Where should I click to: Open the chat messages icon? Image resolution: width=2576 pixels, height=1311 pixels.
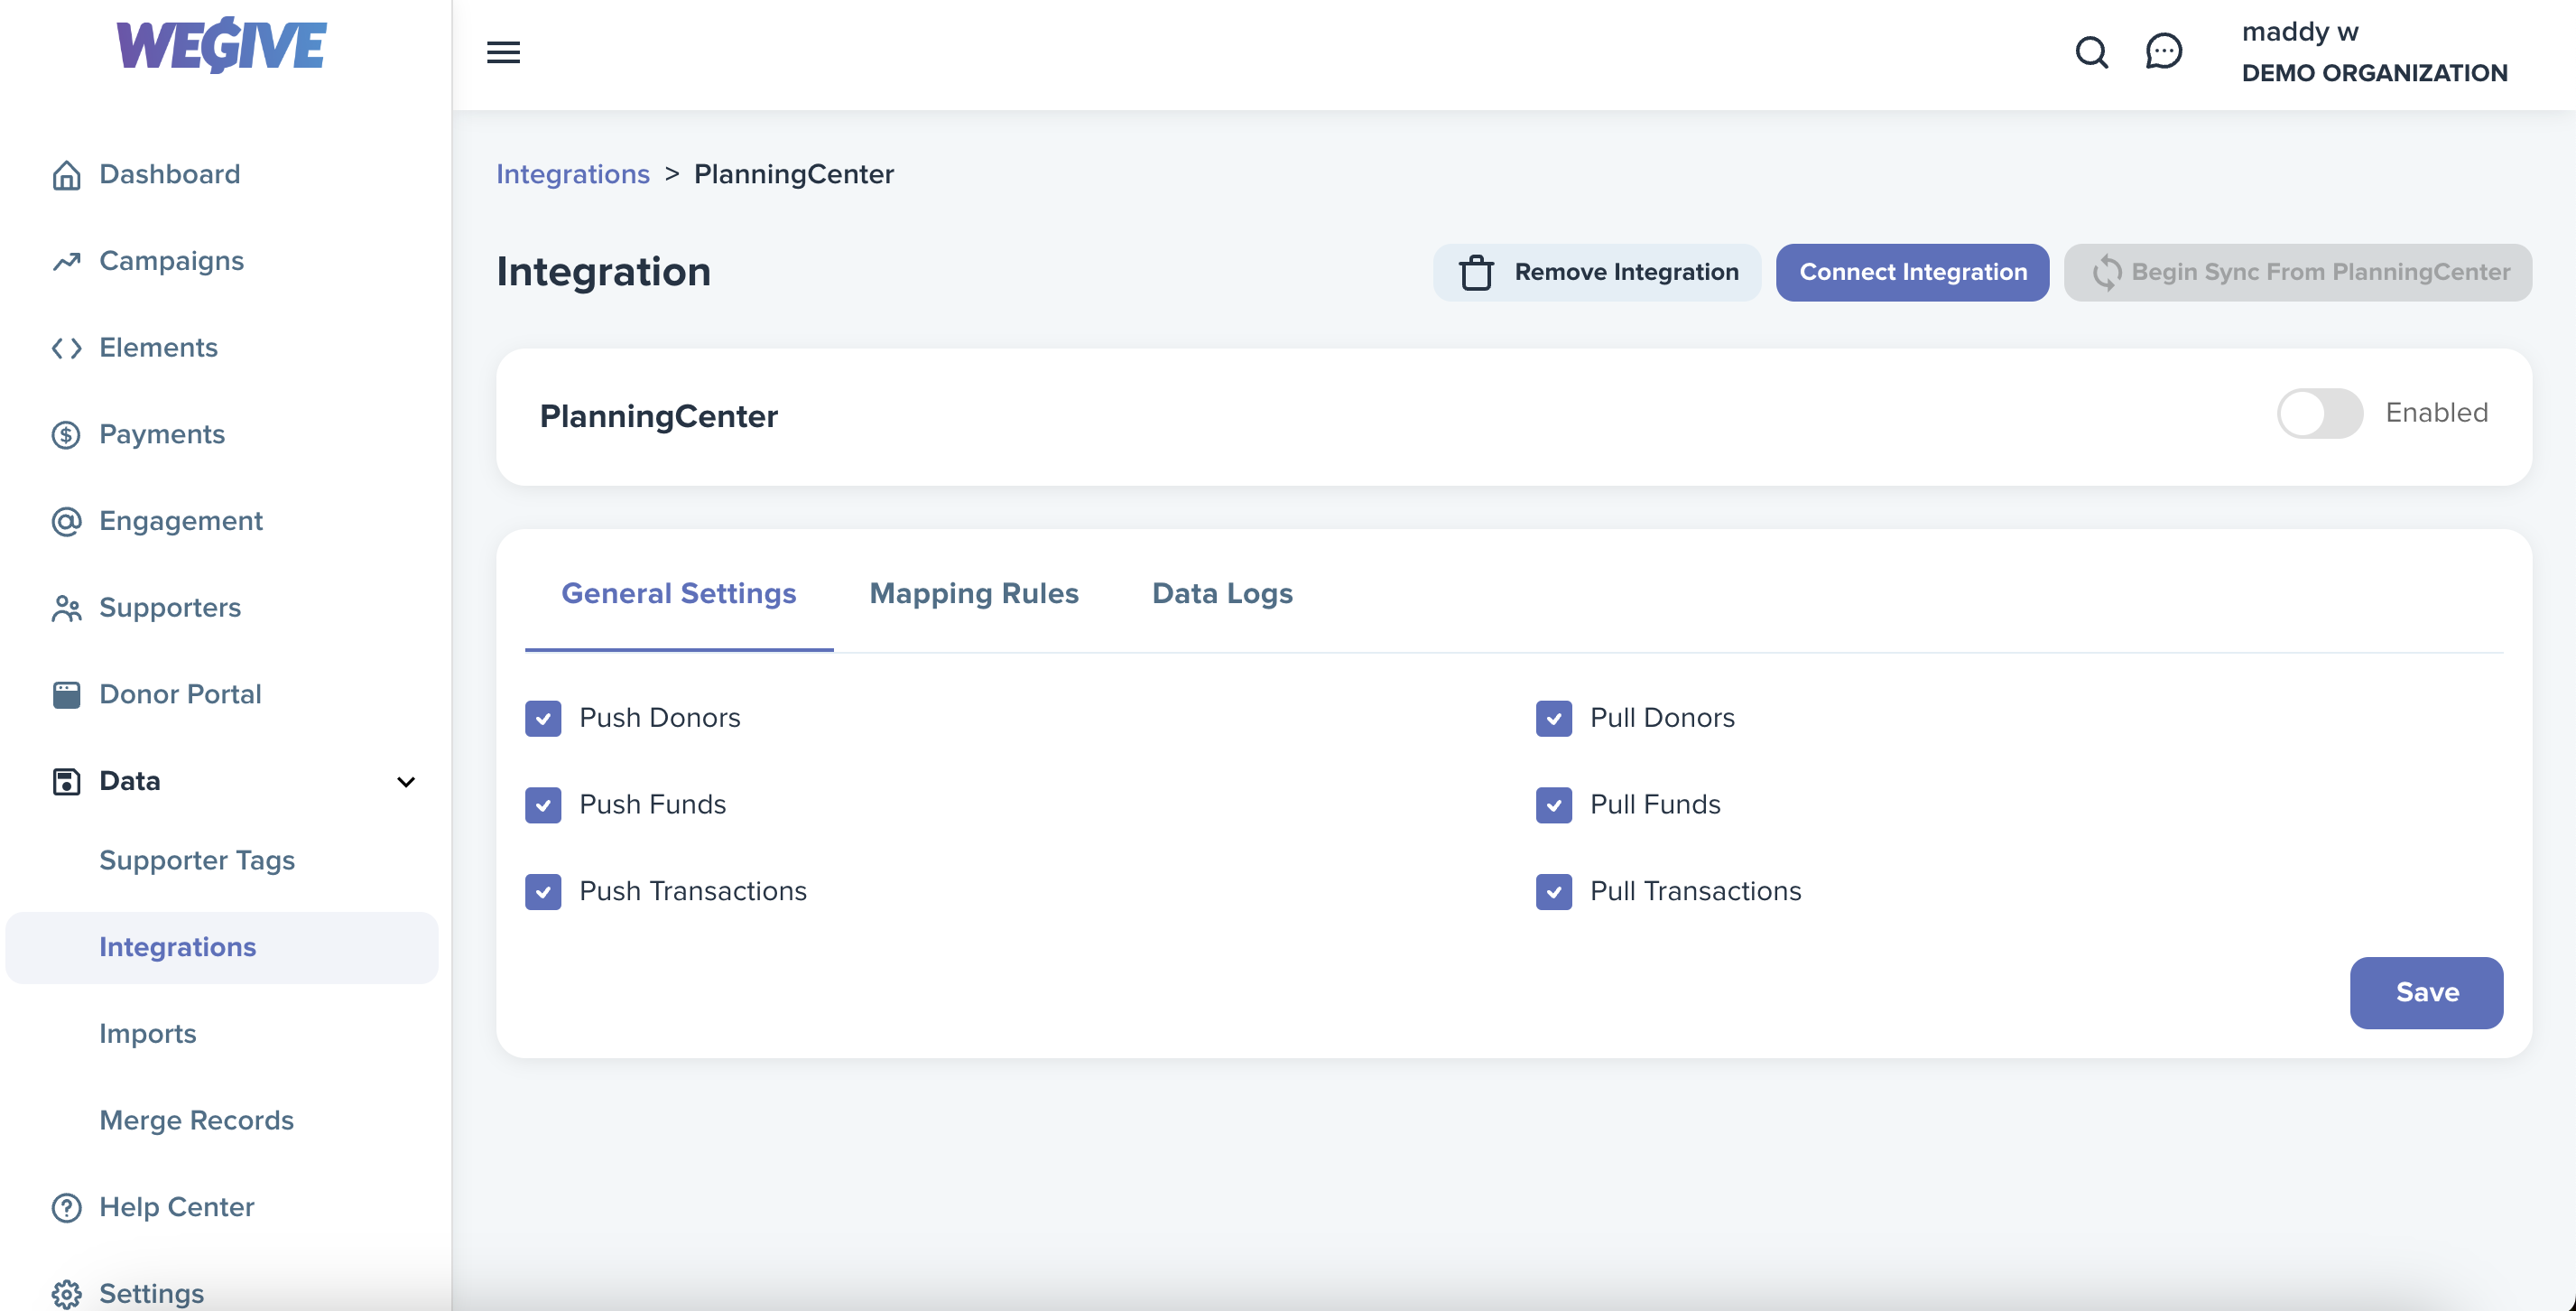(2163, 51)
